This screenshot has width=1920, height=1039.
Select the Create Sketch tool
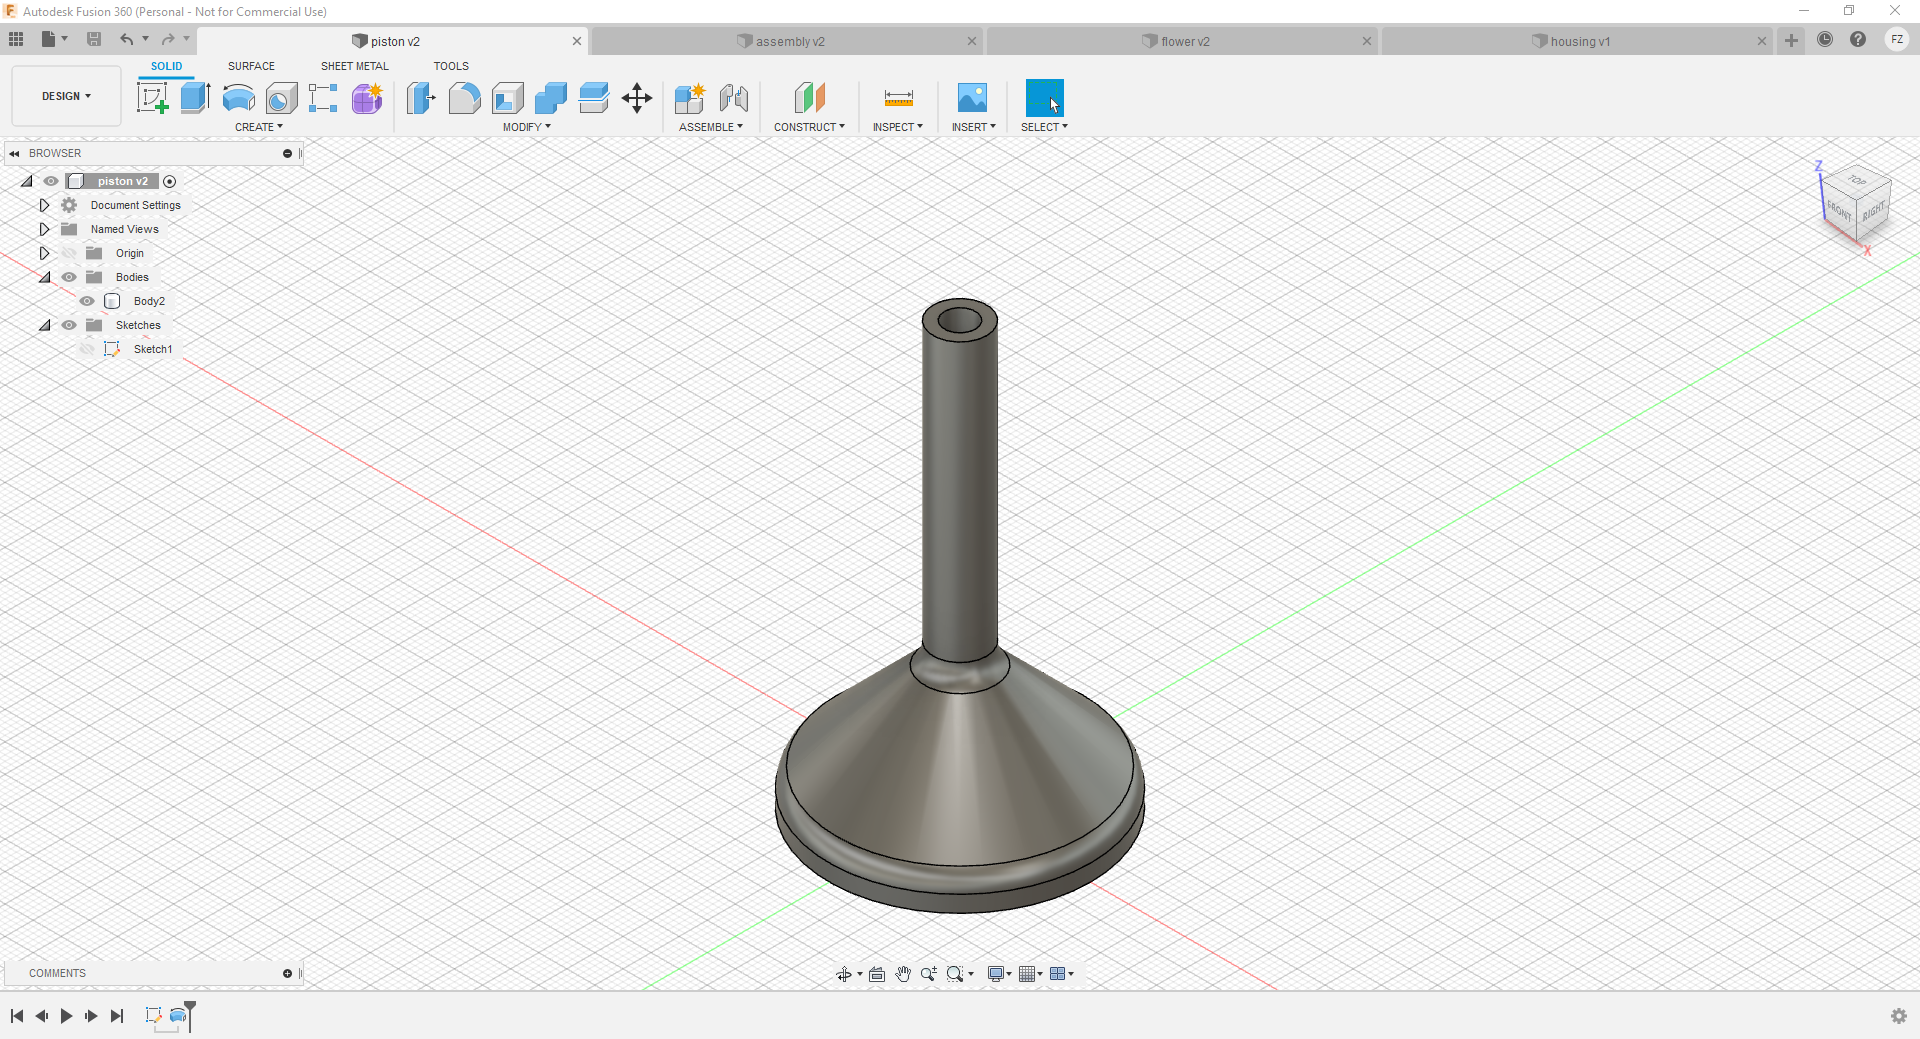click(153, 98)
